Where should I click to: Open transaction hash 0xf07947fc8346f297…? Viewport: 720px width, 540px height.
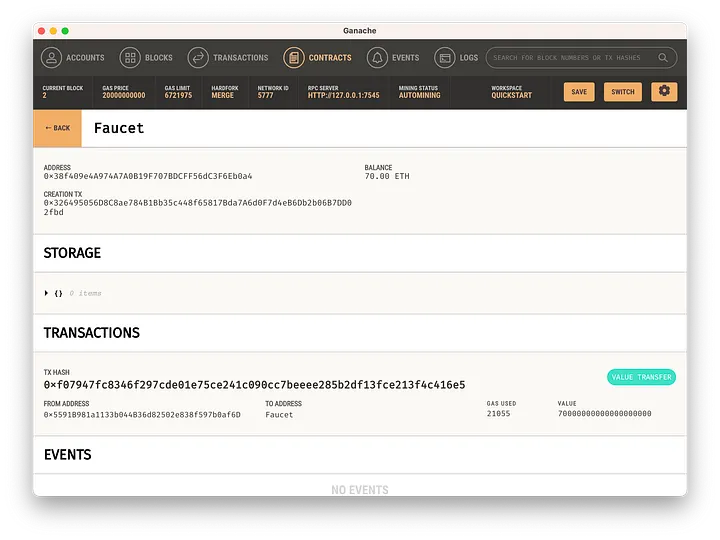click(254, 385)
